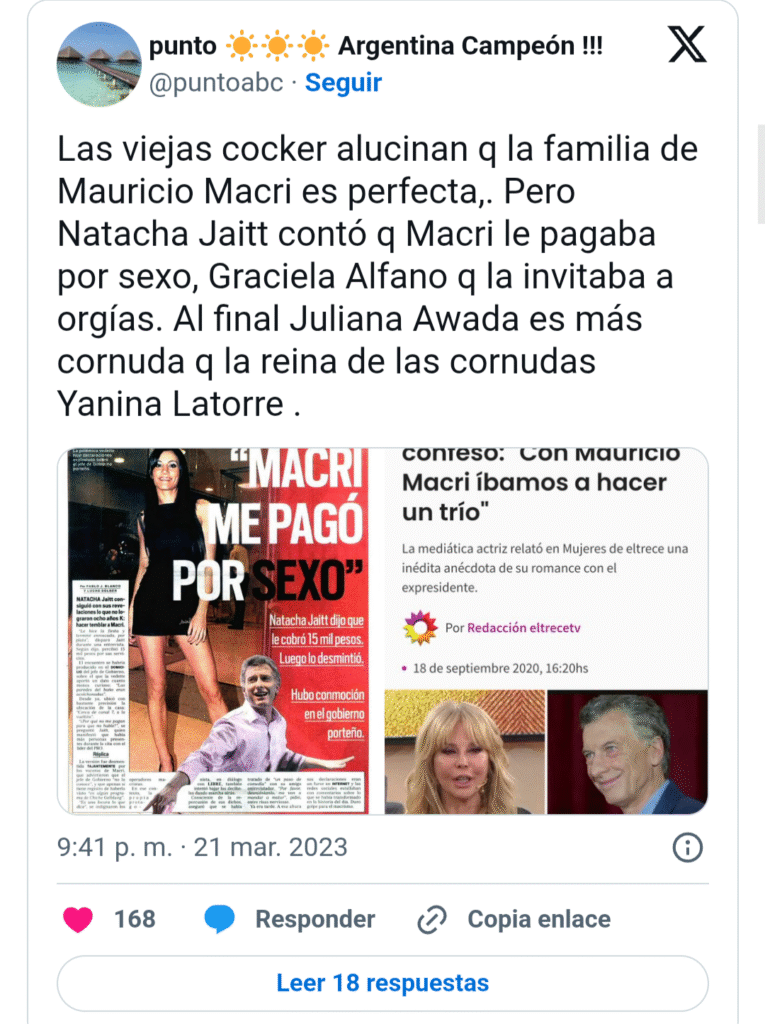Image resolution: width=765 pixels, height=1024 pixels.
Task: Follow the account via Seguir
Action: [343, 83]
